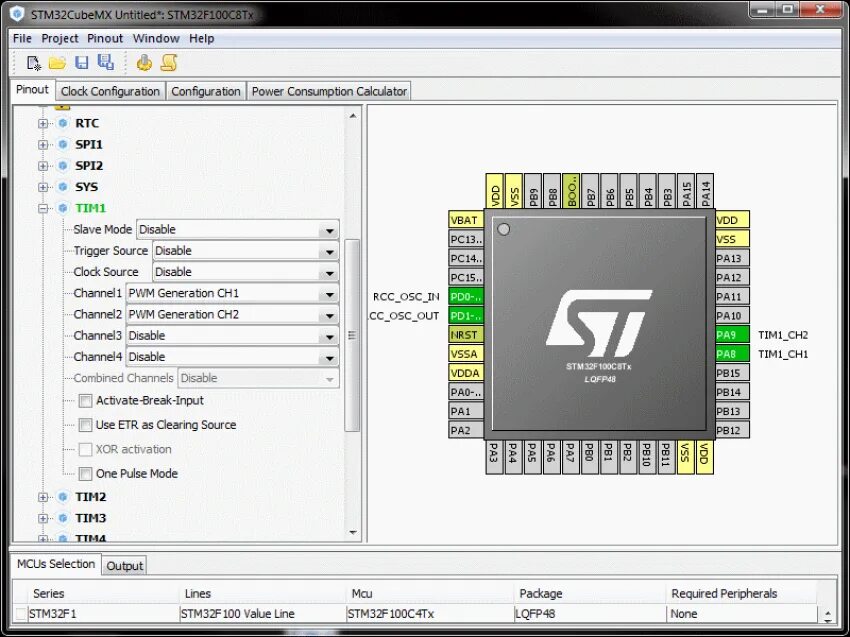The image size is (850, 637).
Task: Click pin PB15 on the right side
Action: pyautogui.click(x=732, y=373)
